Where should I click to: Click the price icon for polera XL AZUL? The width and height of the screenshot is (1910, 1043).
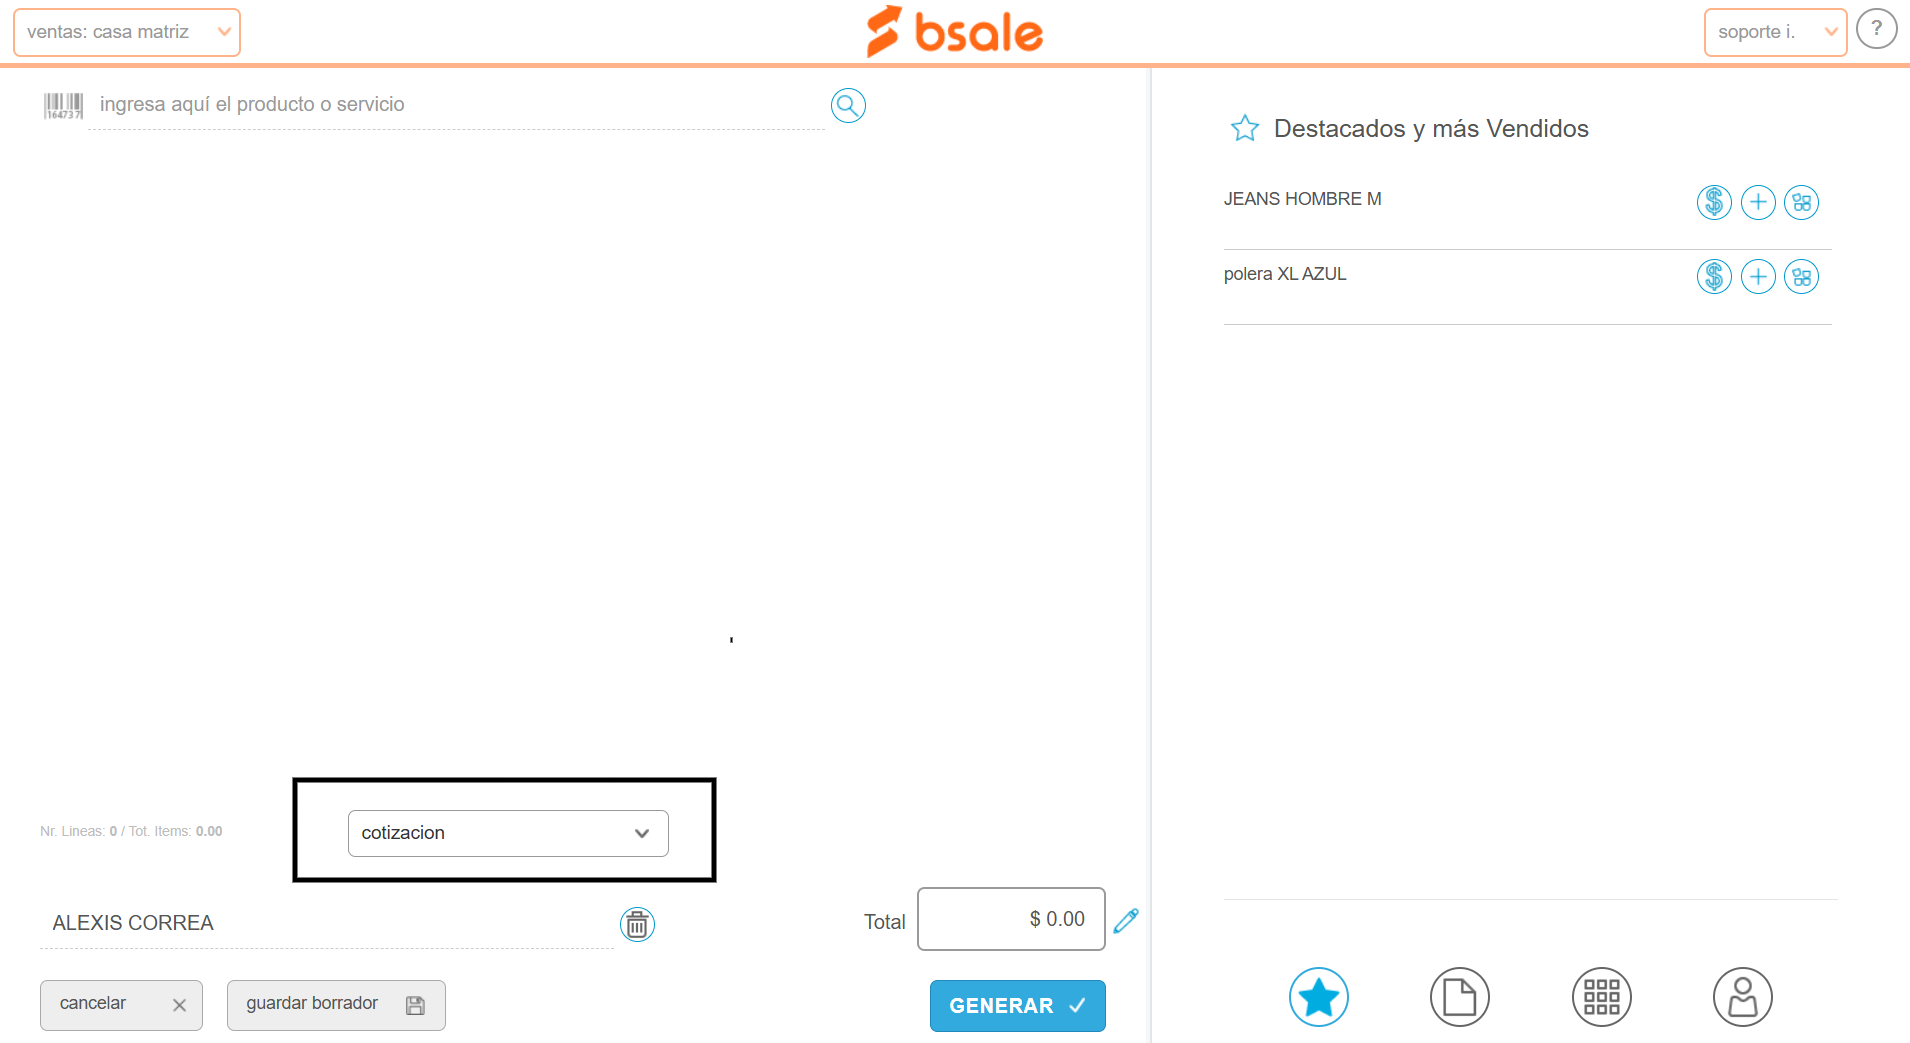coord(1714,276)
